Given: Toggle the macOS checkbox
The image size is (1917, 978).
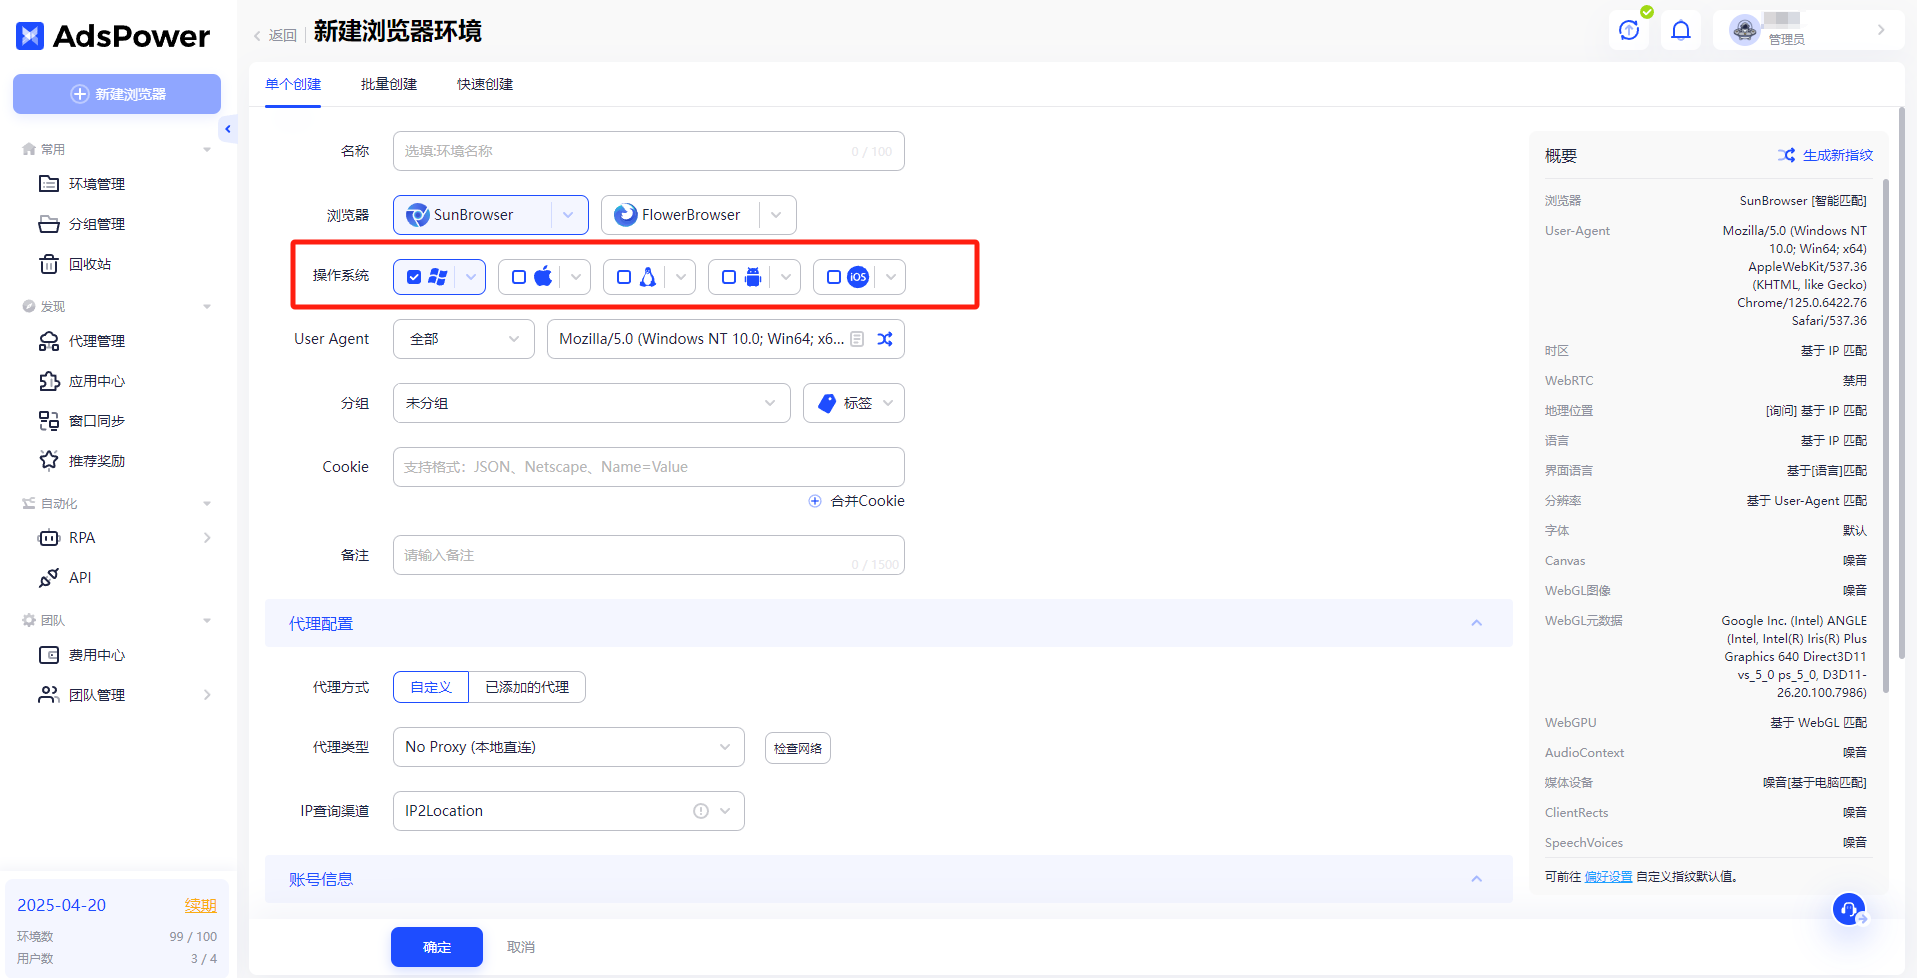Looking at the screenshot, I should pyautogui.click(x=519, y=277).
